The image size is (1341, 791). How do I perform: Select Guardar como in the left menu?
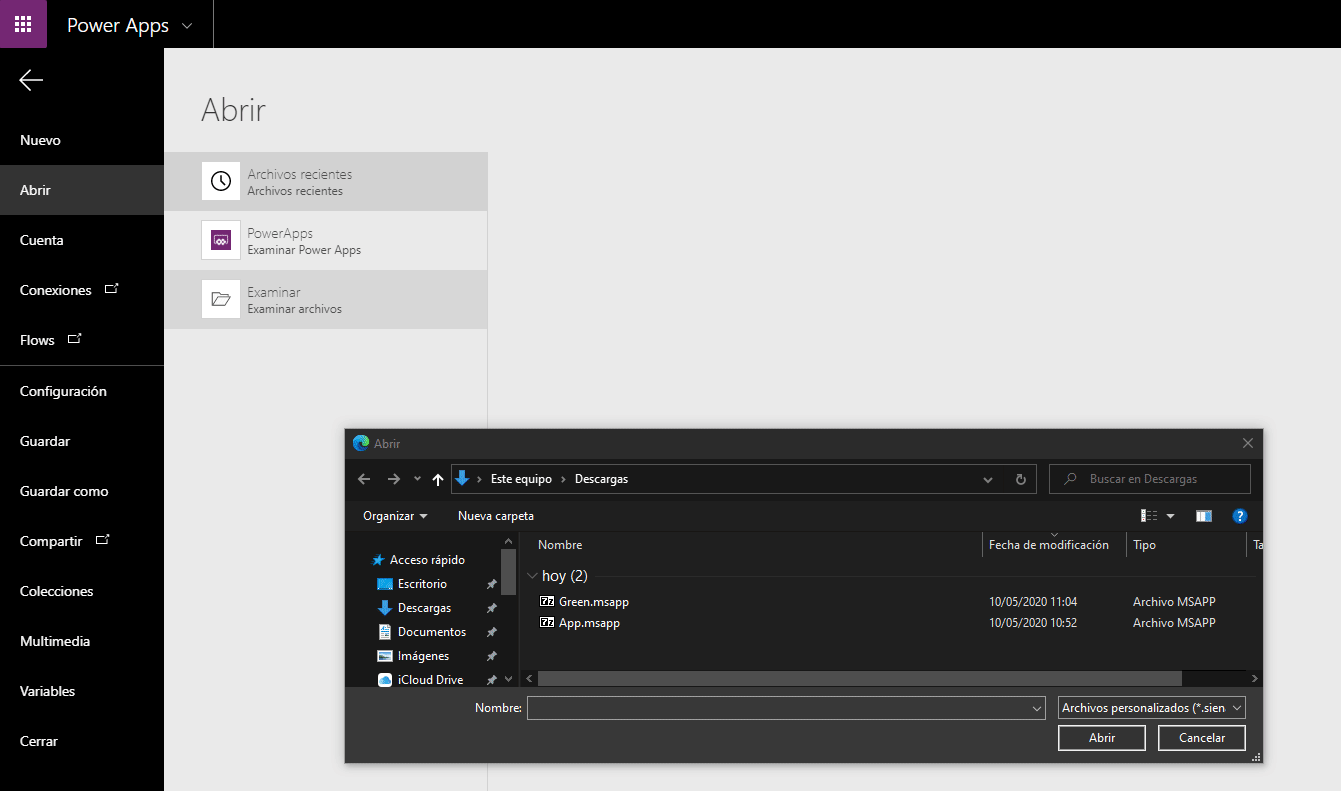[x=64, y=491]
